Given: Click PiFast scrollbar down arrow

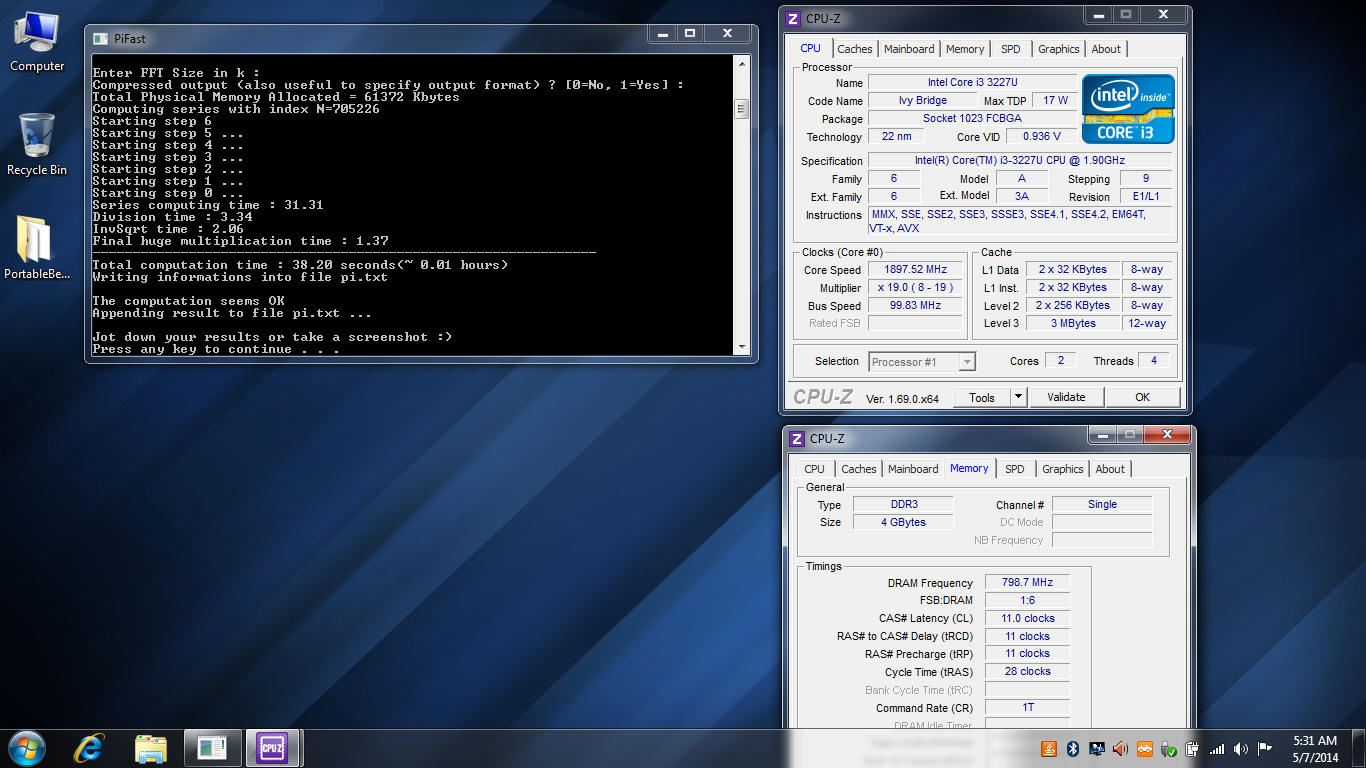Looking at the screenshot, I should (741, 345).
